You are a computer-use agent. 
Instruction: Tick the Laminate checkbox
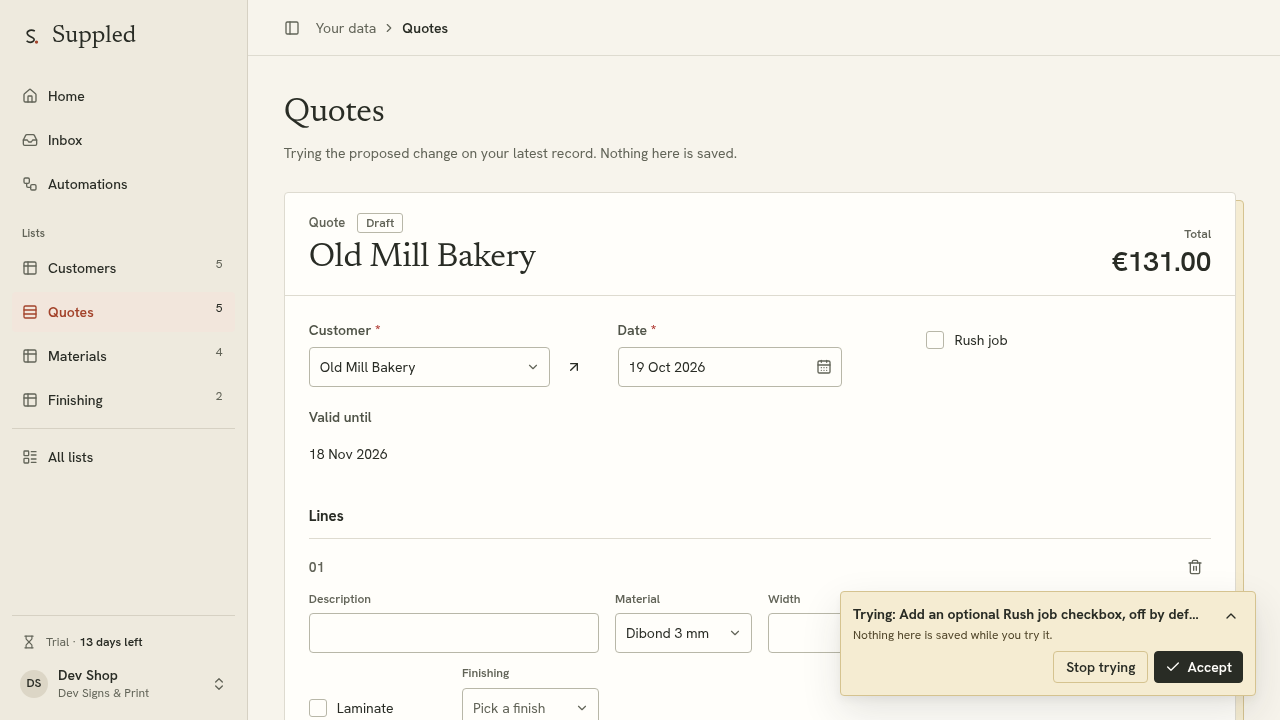(318, 708)
